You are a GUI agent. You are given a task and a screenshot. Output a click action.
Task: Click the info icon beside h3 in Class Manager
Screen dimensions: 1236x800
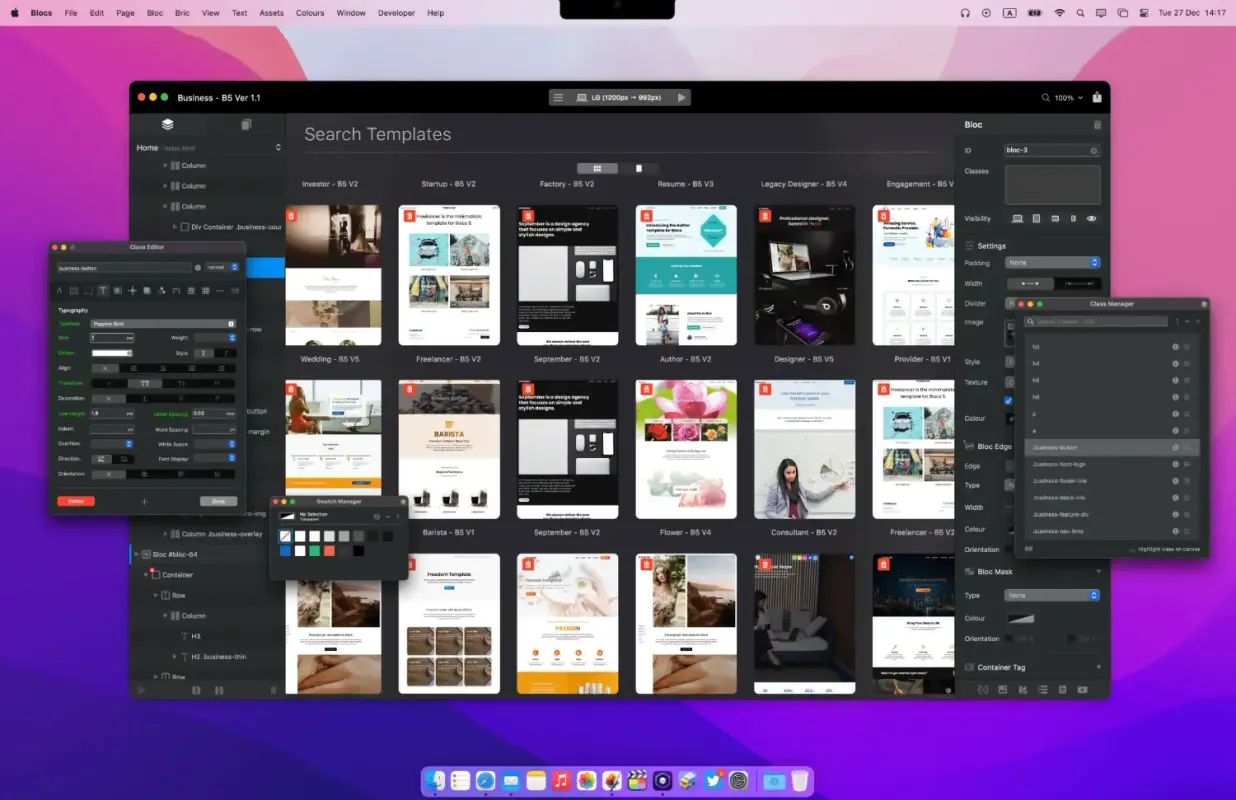[1175, 347]
